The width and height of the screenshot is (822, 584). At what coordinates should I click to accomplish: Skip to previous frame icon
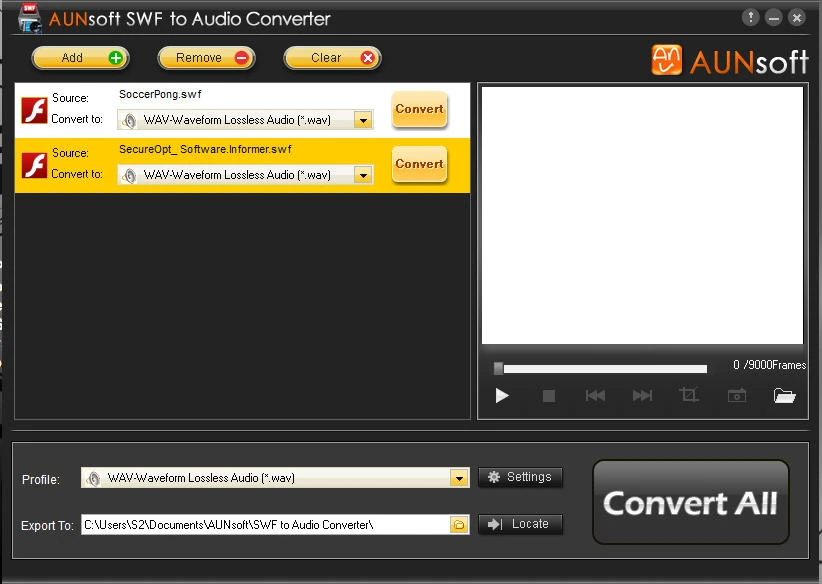595,396
